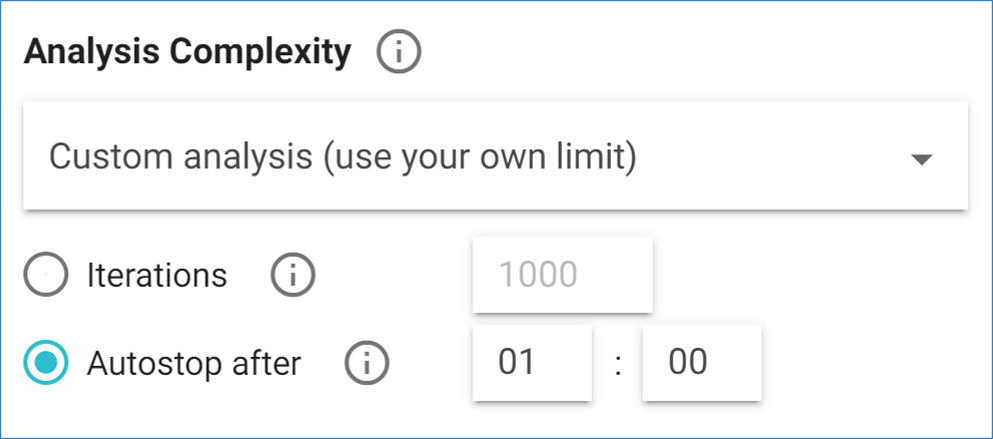Image resolution: width=993 pixels, height=439 pixels.
Task: Open the Custom analysis combo box
Action: point(495,157)
